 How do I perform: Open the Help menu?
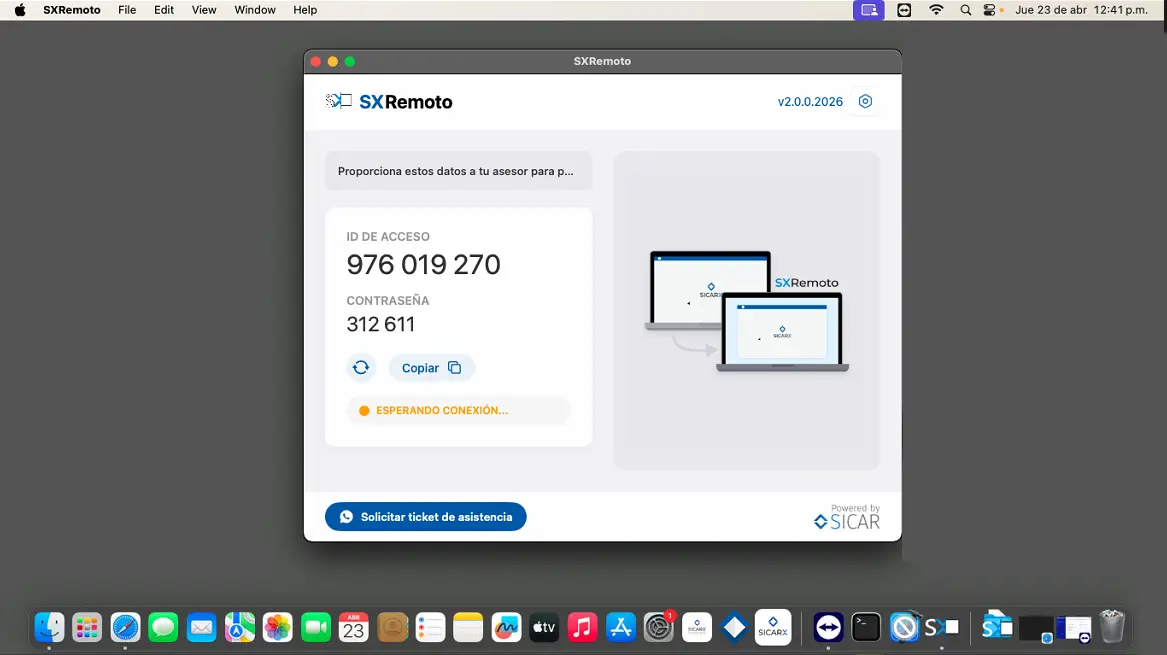coord(305,10)
